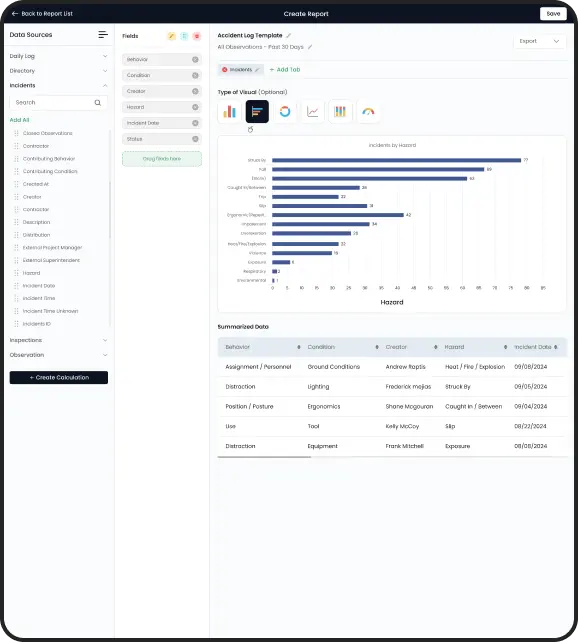This screenshot has width=578, height=642.
Task: Click the Kelly McCoy table cell
Action: pyautogui.click(x=402, y=426)
